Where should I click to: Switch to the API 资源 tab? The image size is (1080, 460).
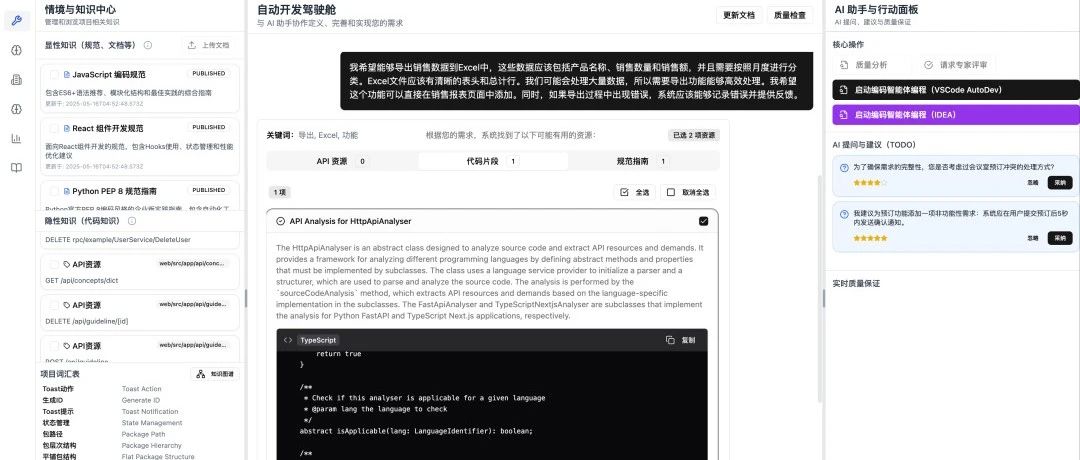click(342, 161)
